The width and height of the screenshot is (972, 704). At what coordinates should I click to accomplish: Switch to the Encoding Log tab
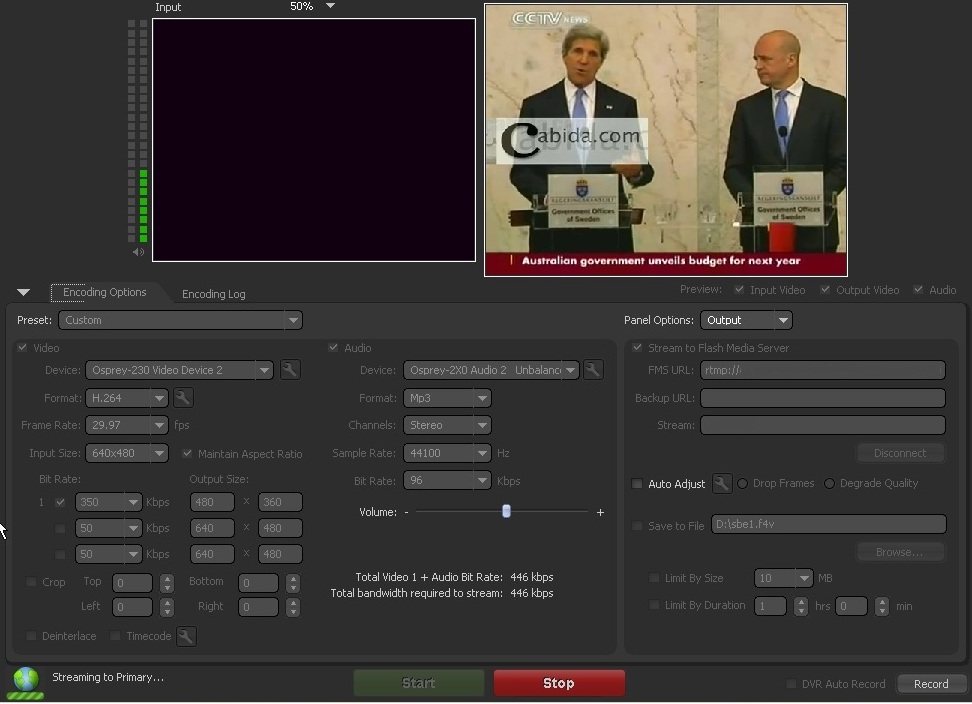coord(213,294)
